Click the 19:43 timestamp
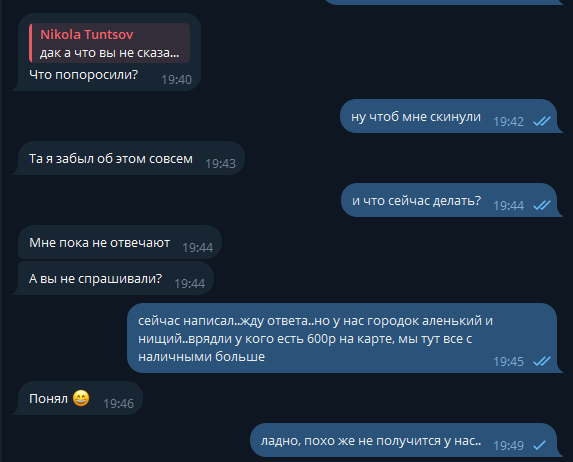Image resolution: width=573 pixels, height=462 pixels. [x=220, y=163]
